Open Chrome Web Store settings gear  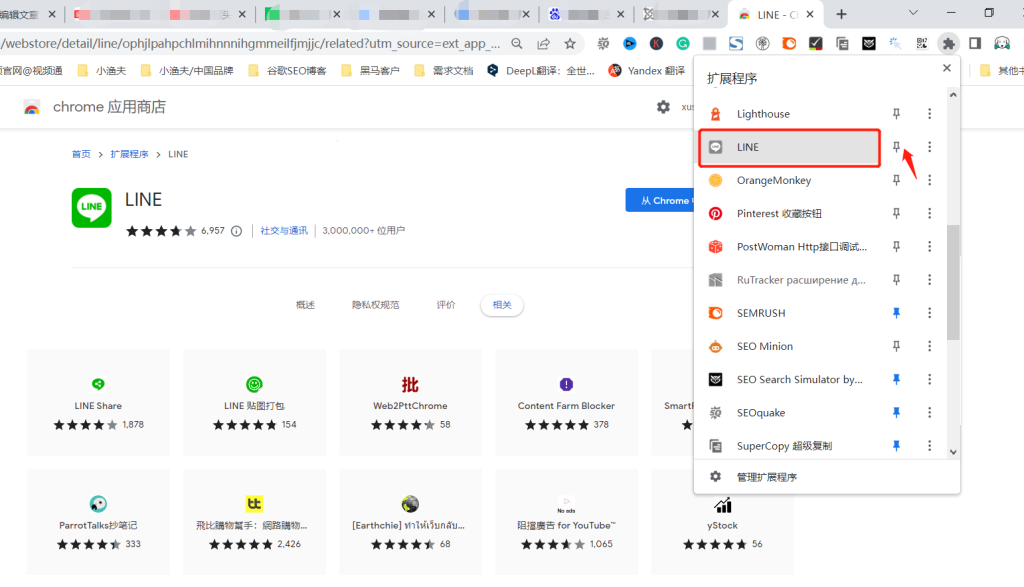pyautogui.click(x=663, y=107)
